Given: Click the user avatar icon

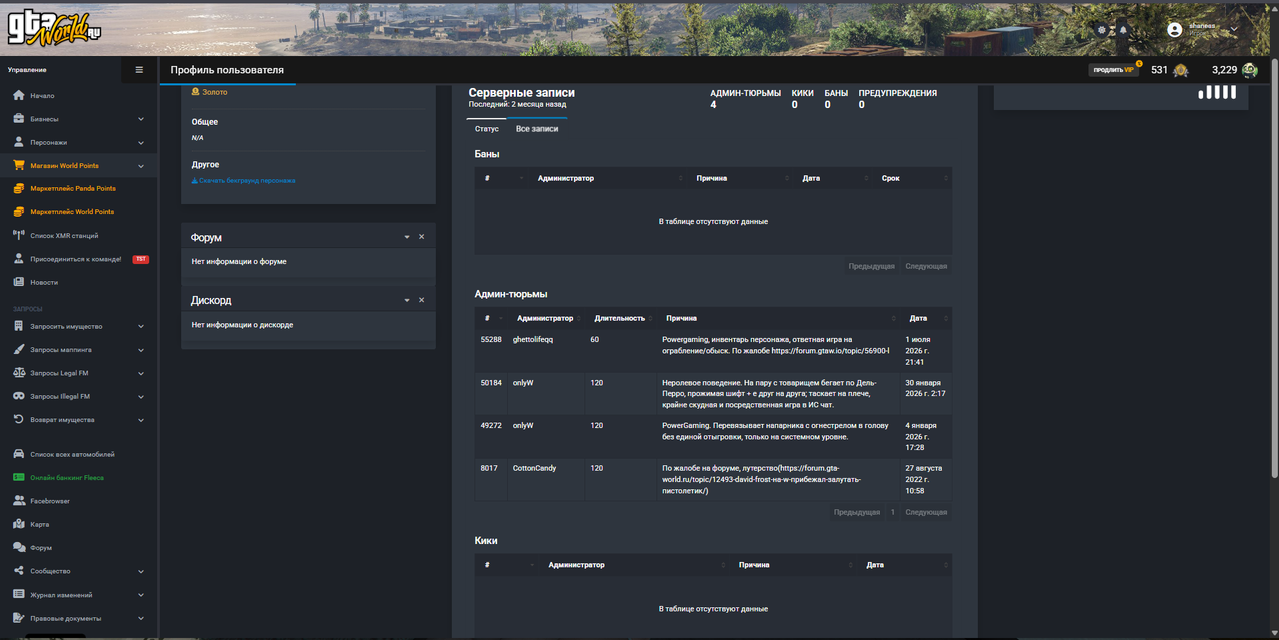Looking at the screenshot, I should pos(1175,30).
